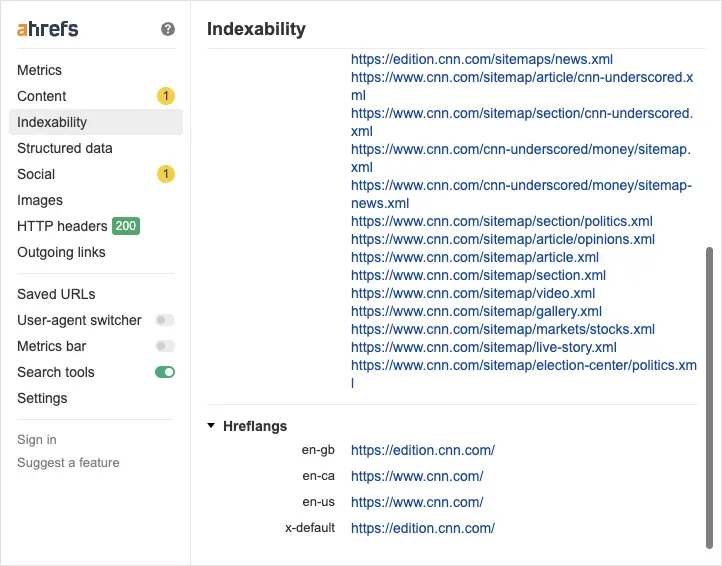Click the ahrefs logo

(47, 29)
